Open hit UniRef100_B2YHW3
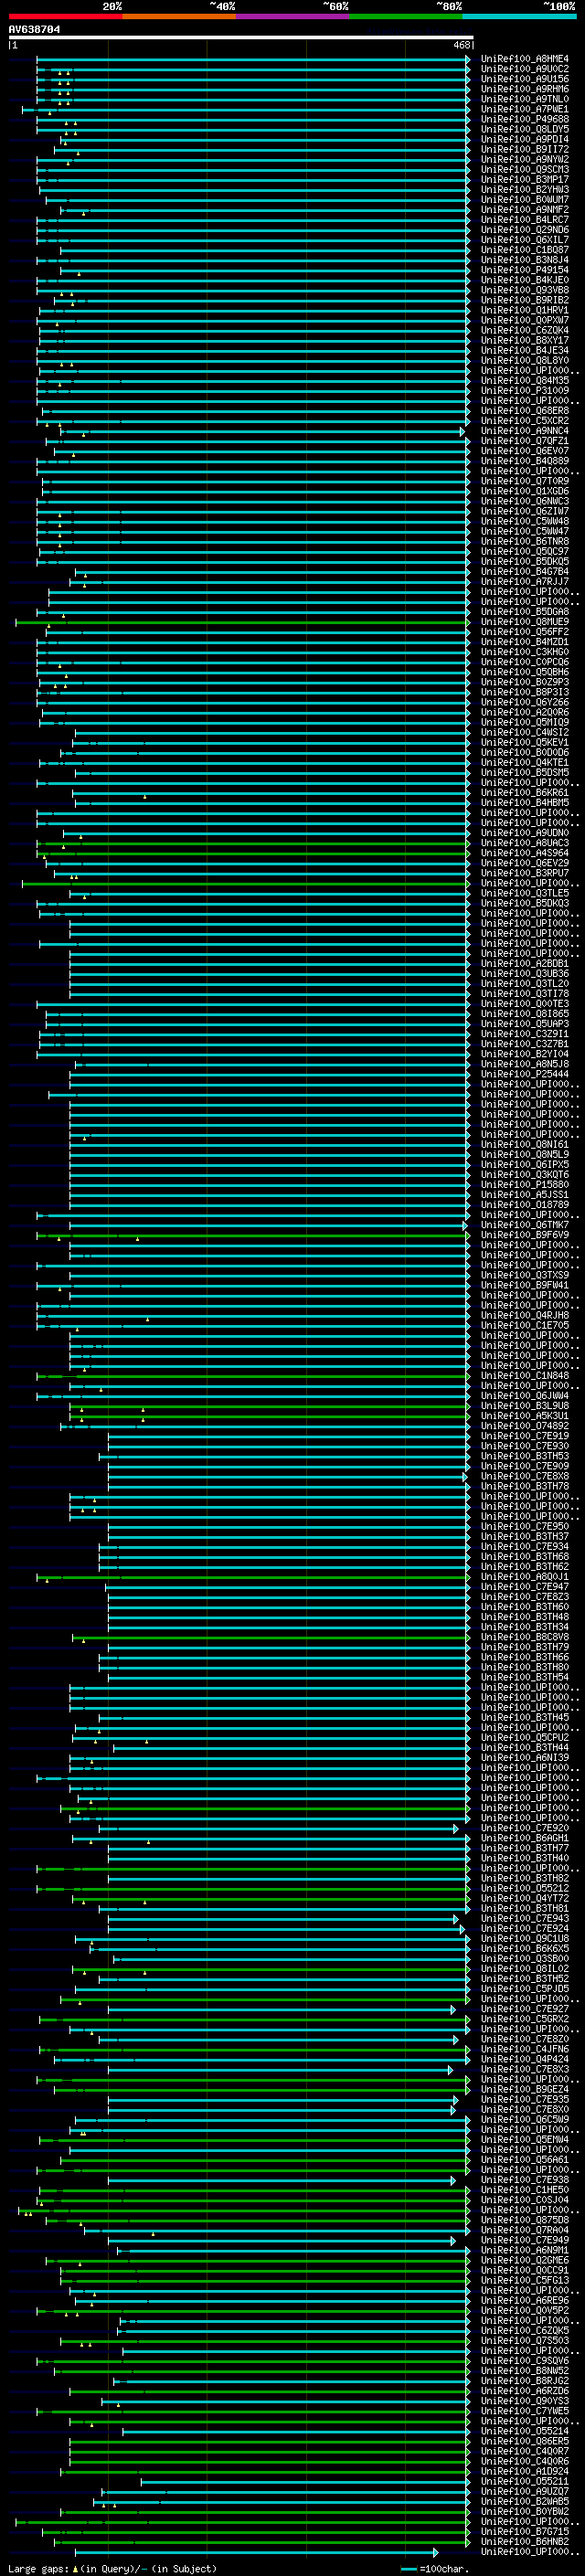This screenshot has width=585, height=2576. (x=525, y=190)
